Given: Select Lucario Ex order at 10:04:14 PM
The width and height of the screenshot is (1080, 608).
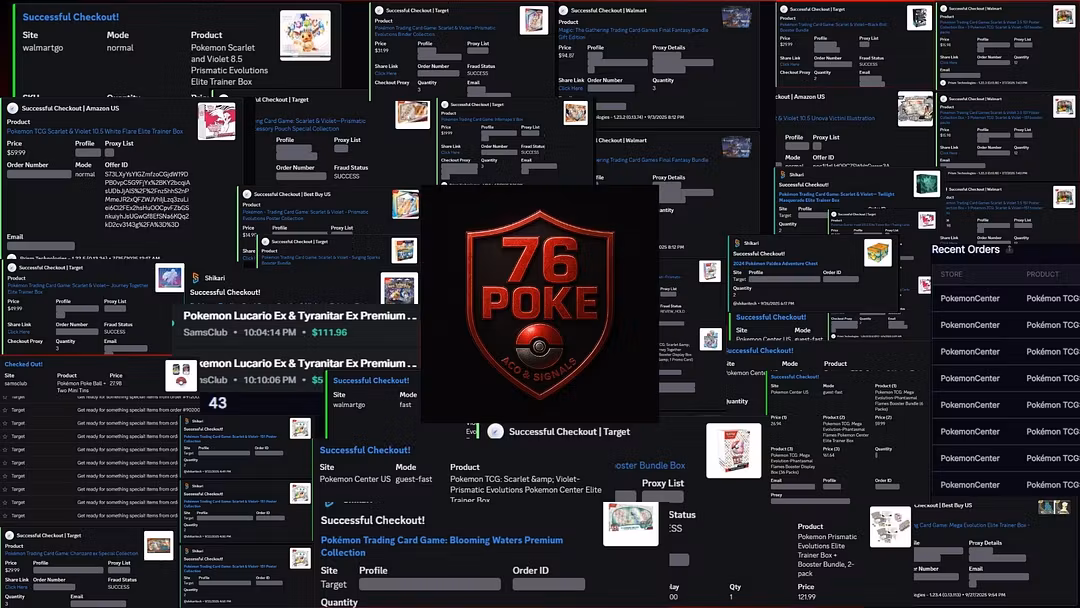Looking at the screenshot, I should [295, 323].
